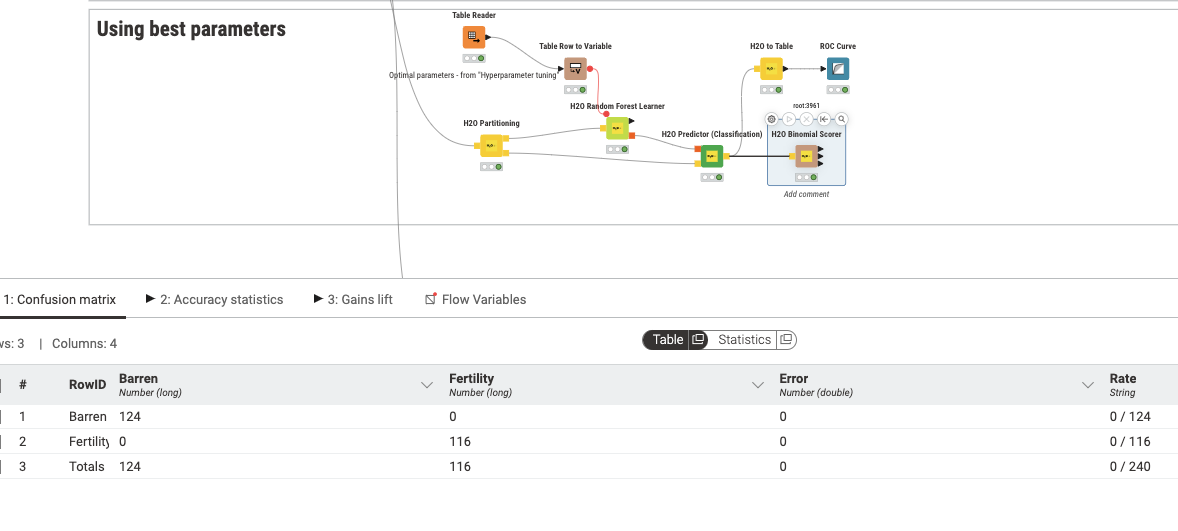1178x531 pixels.
Task: Click Add comment below Binomial Scorer
Action: point(806,195)
